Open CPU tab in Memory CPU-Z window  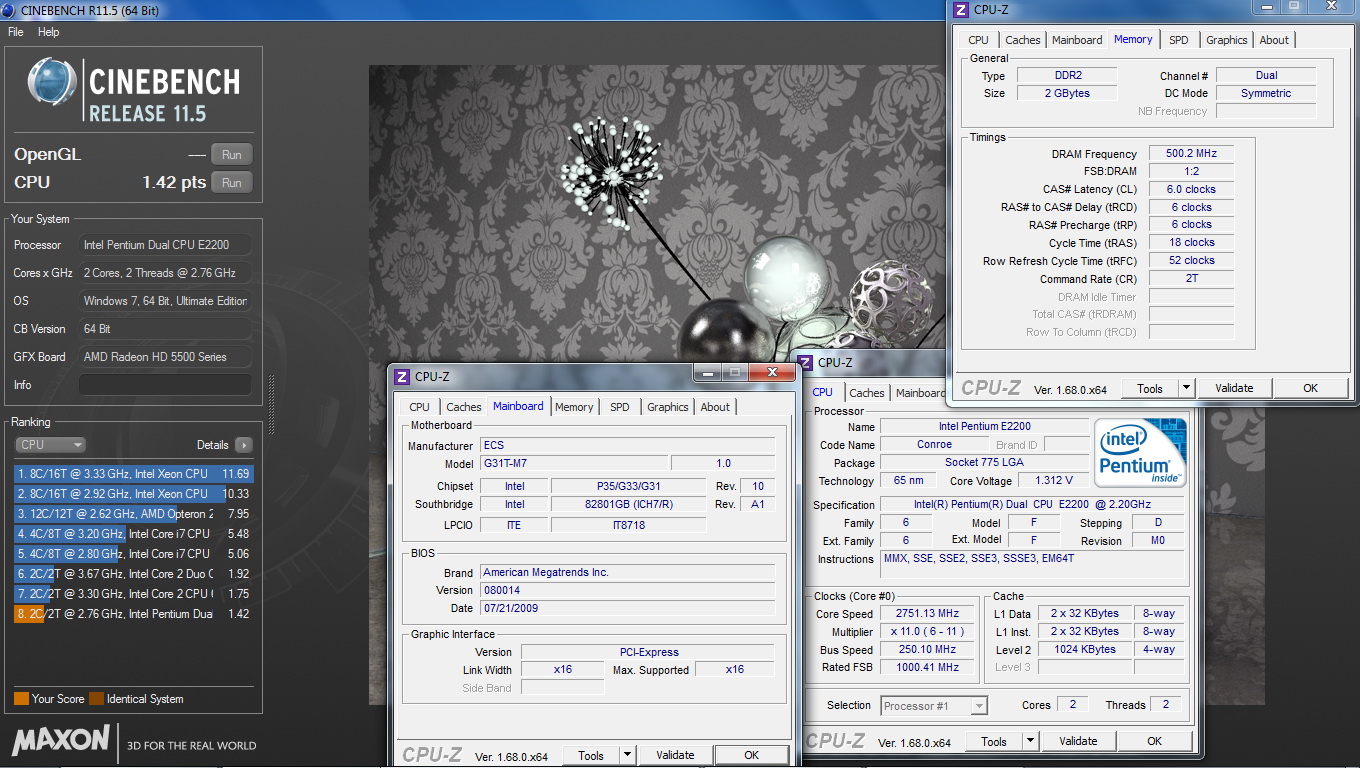tap(978, 40)
